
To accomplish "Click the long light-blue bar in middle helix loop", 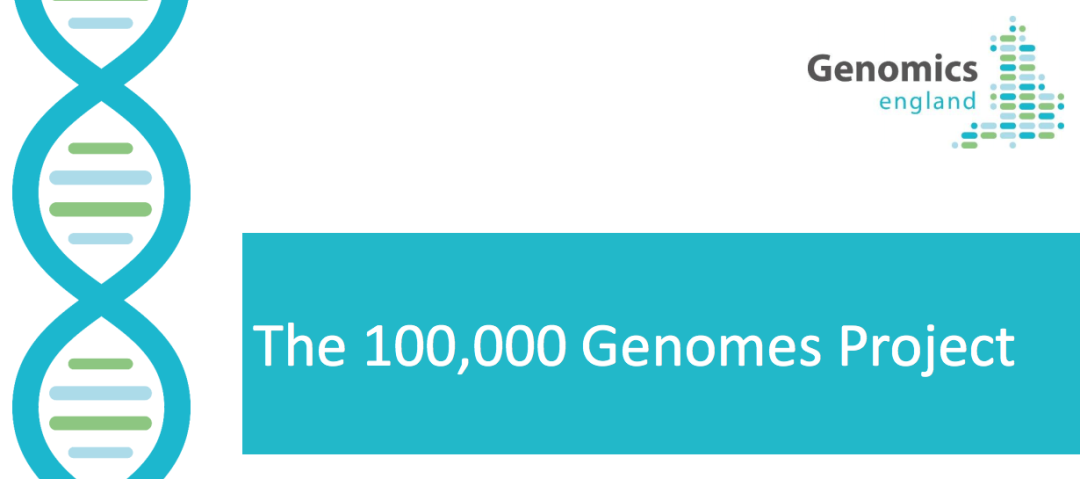I will [x=101, y=178].
